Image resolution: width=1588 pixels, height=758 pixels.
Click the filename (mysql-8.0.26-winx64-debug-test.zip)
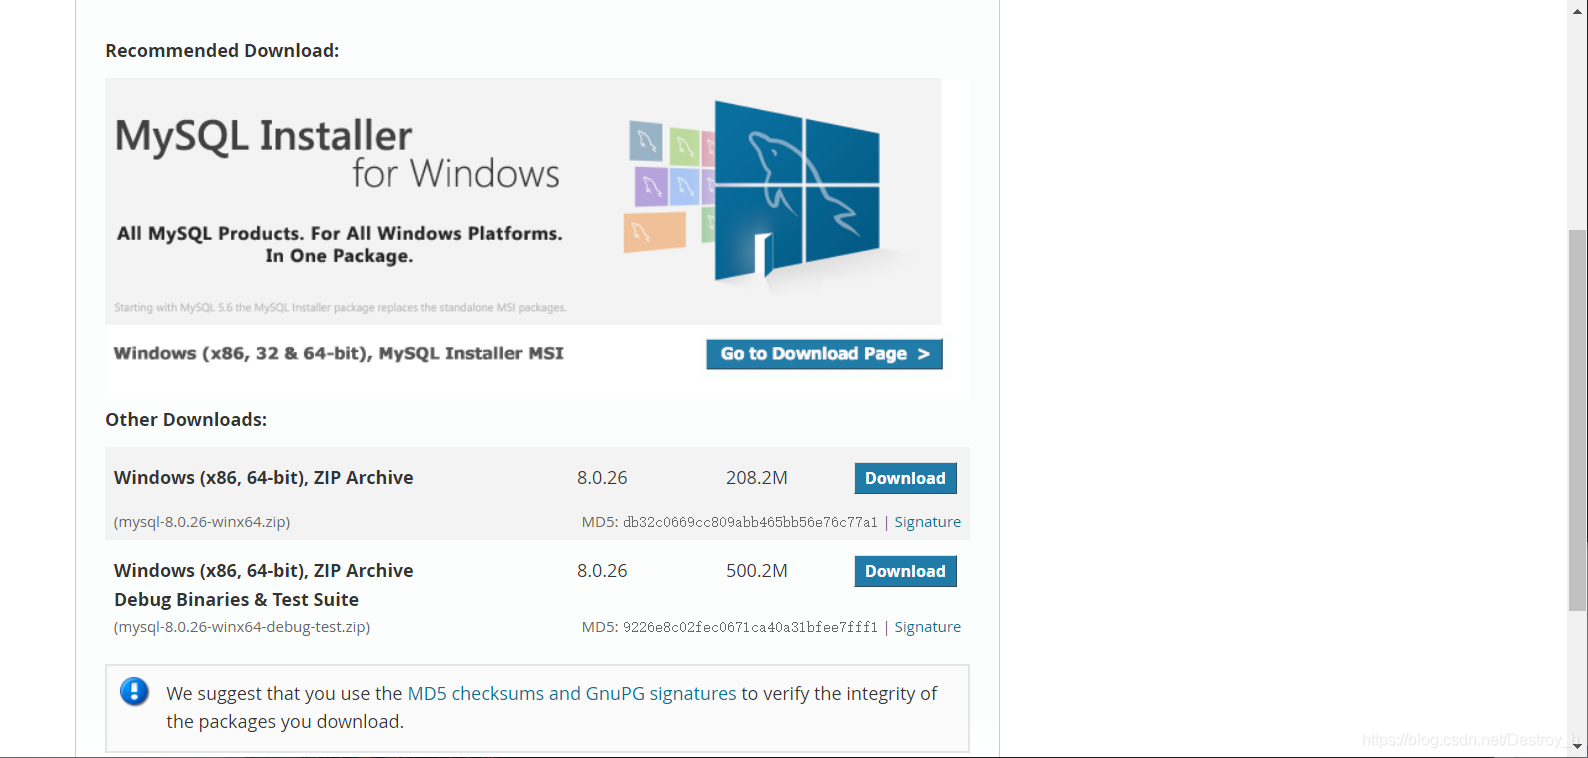[242, 627]
